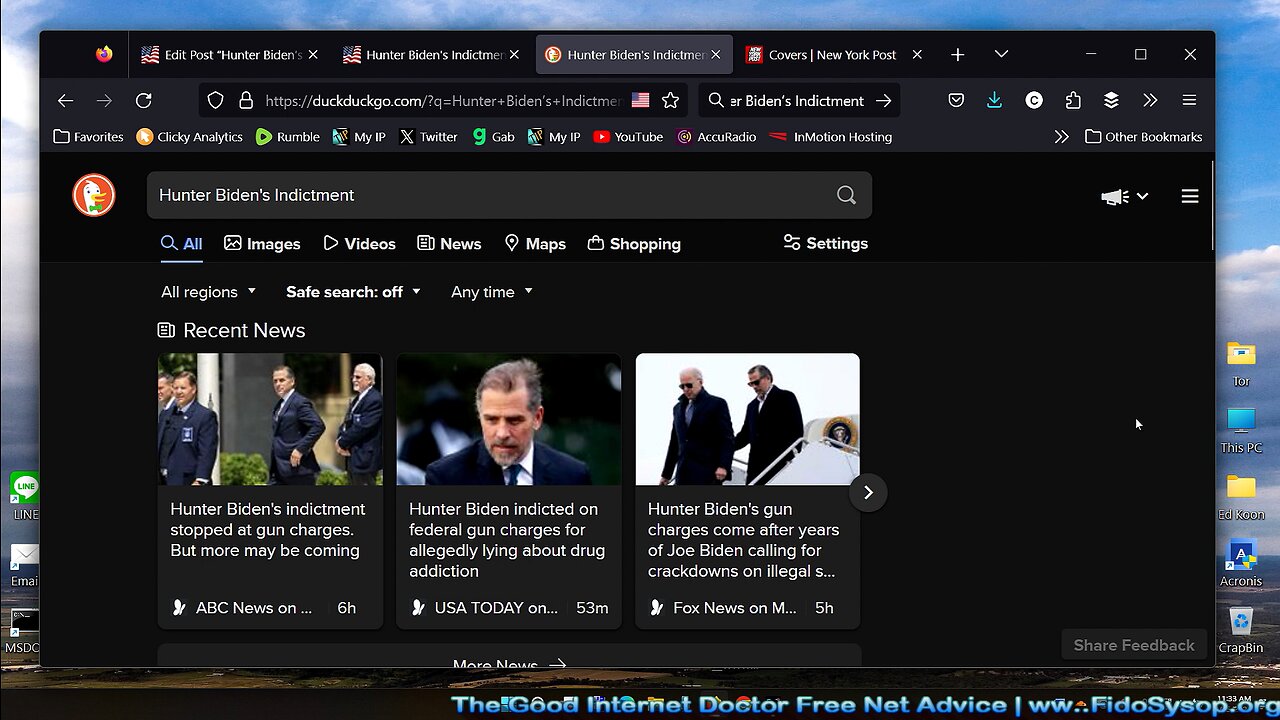Submit browser search bar with arrow
Viewport: 1280px width, 720px height.
coord(883,100)
